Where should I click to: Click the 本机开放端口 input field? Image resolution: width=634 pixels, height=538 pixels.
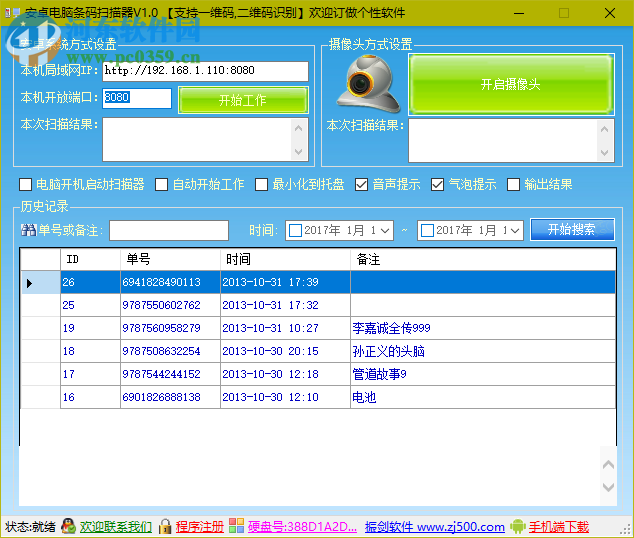137,98
